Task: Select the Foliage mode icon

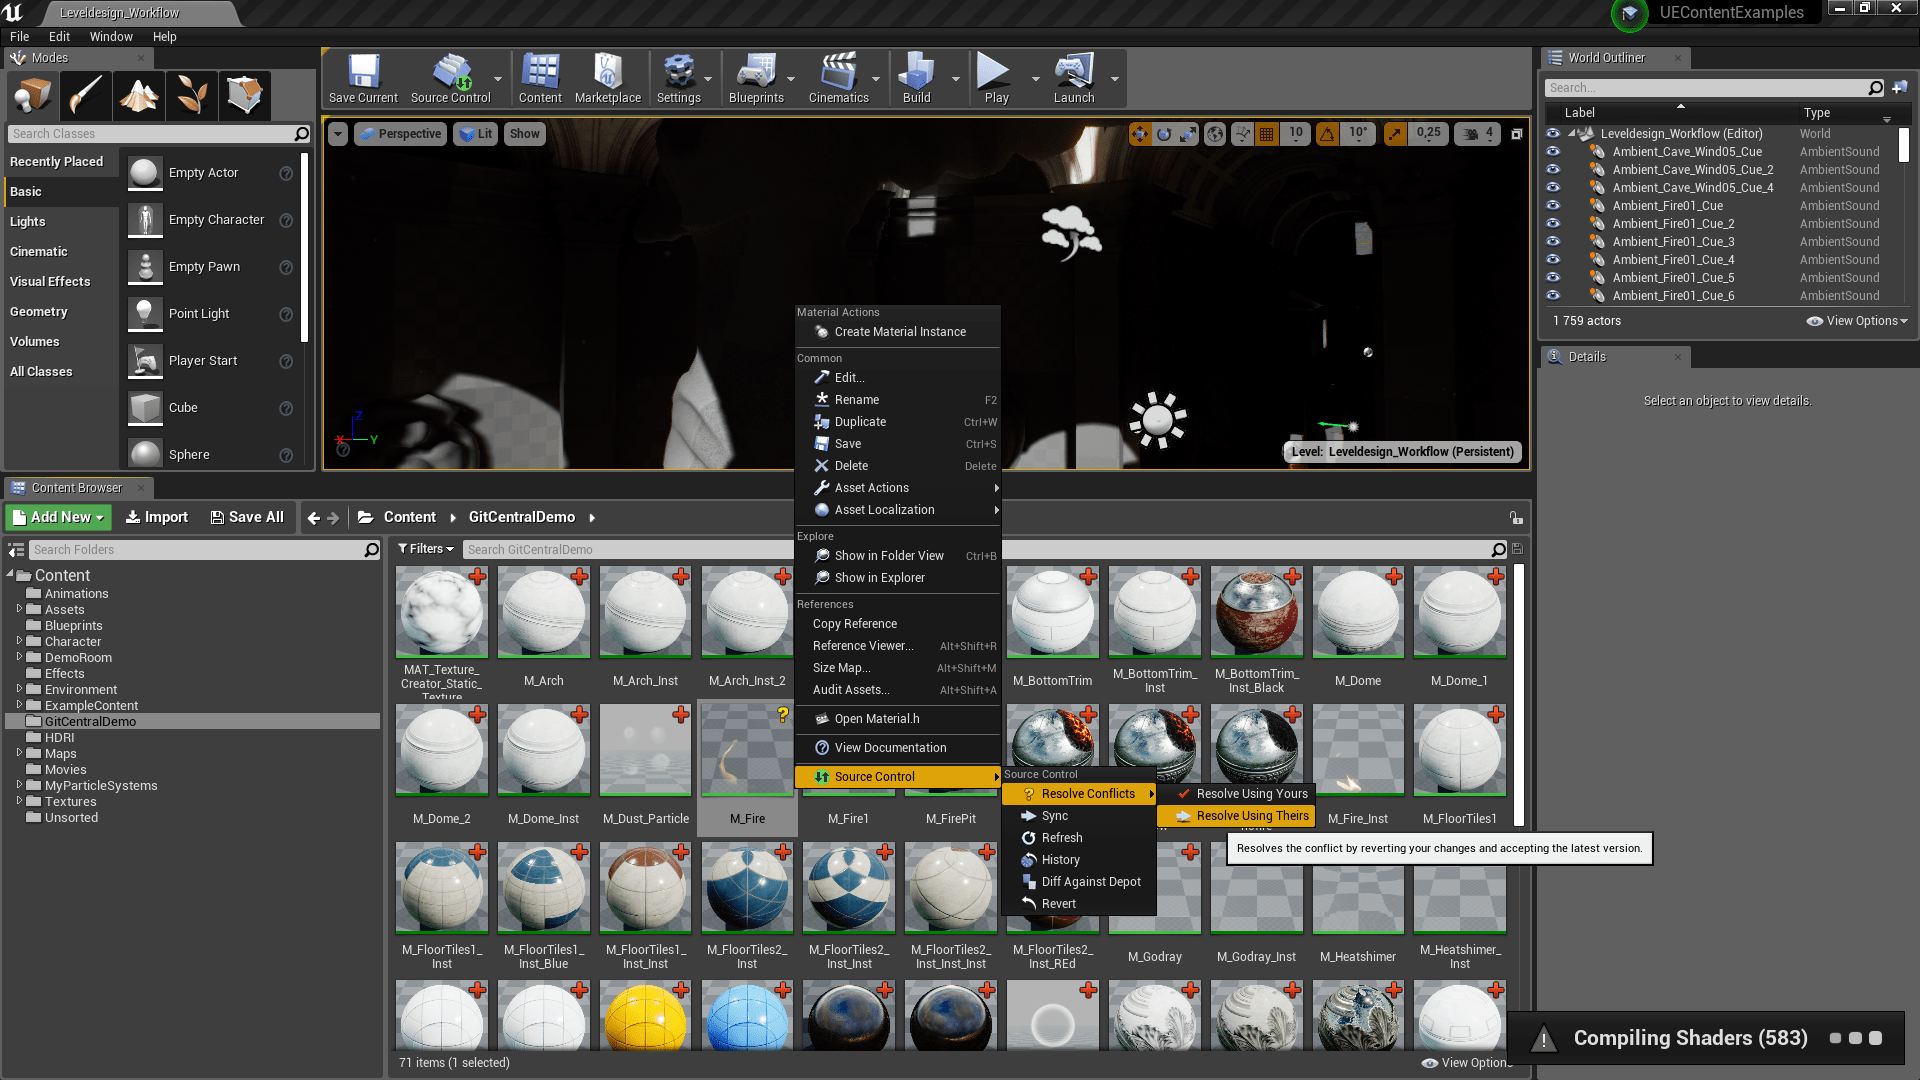Action: (x=192, y=96)
